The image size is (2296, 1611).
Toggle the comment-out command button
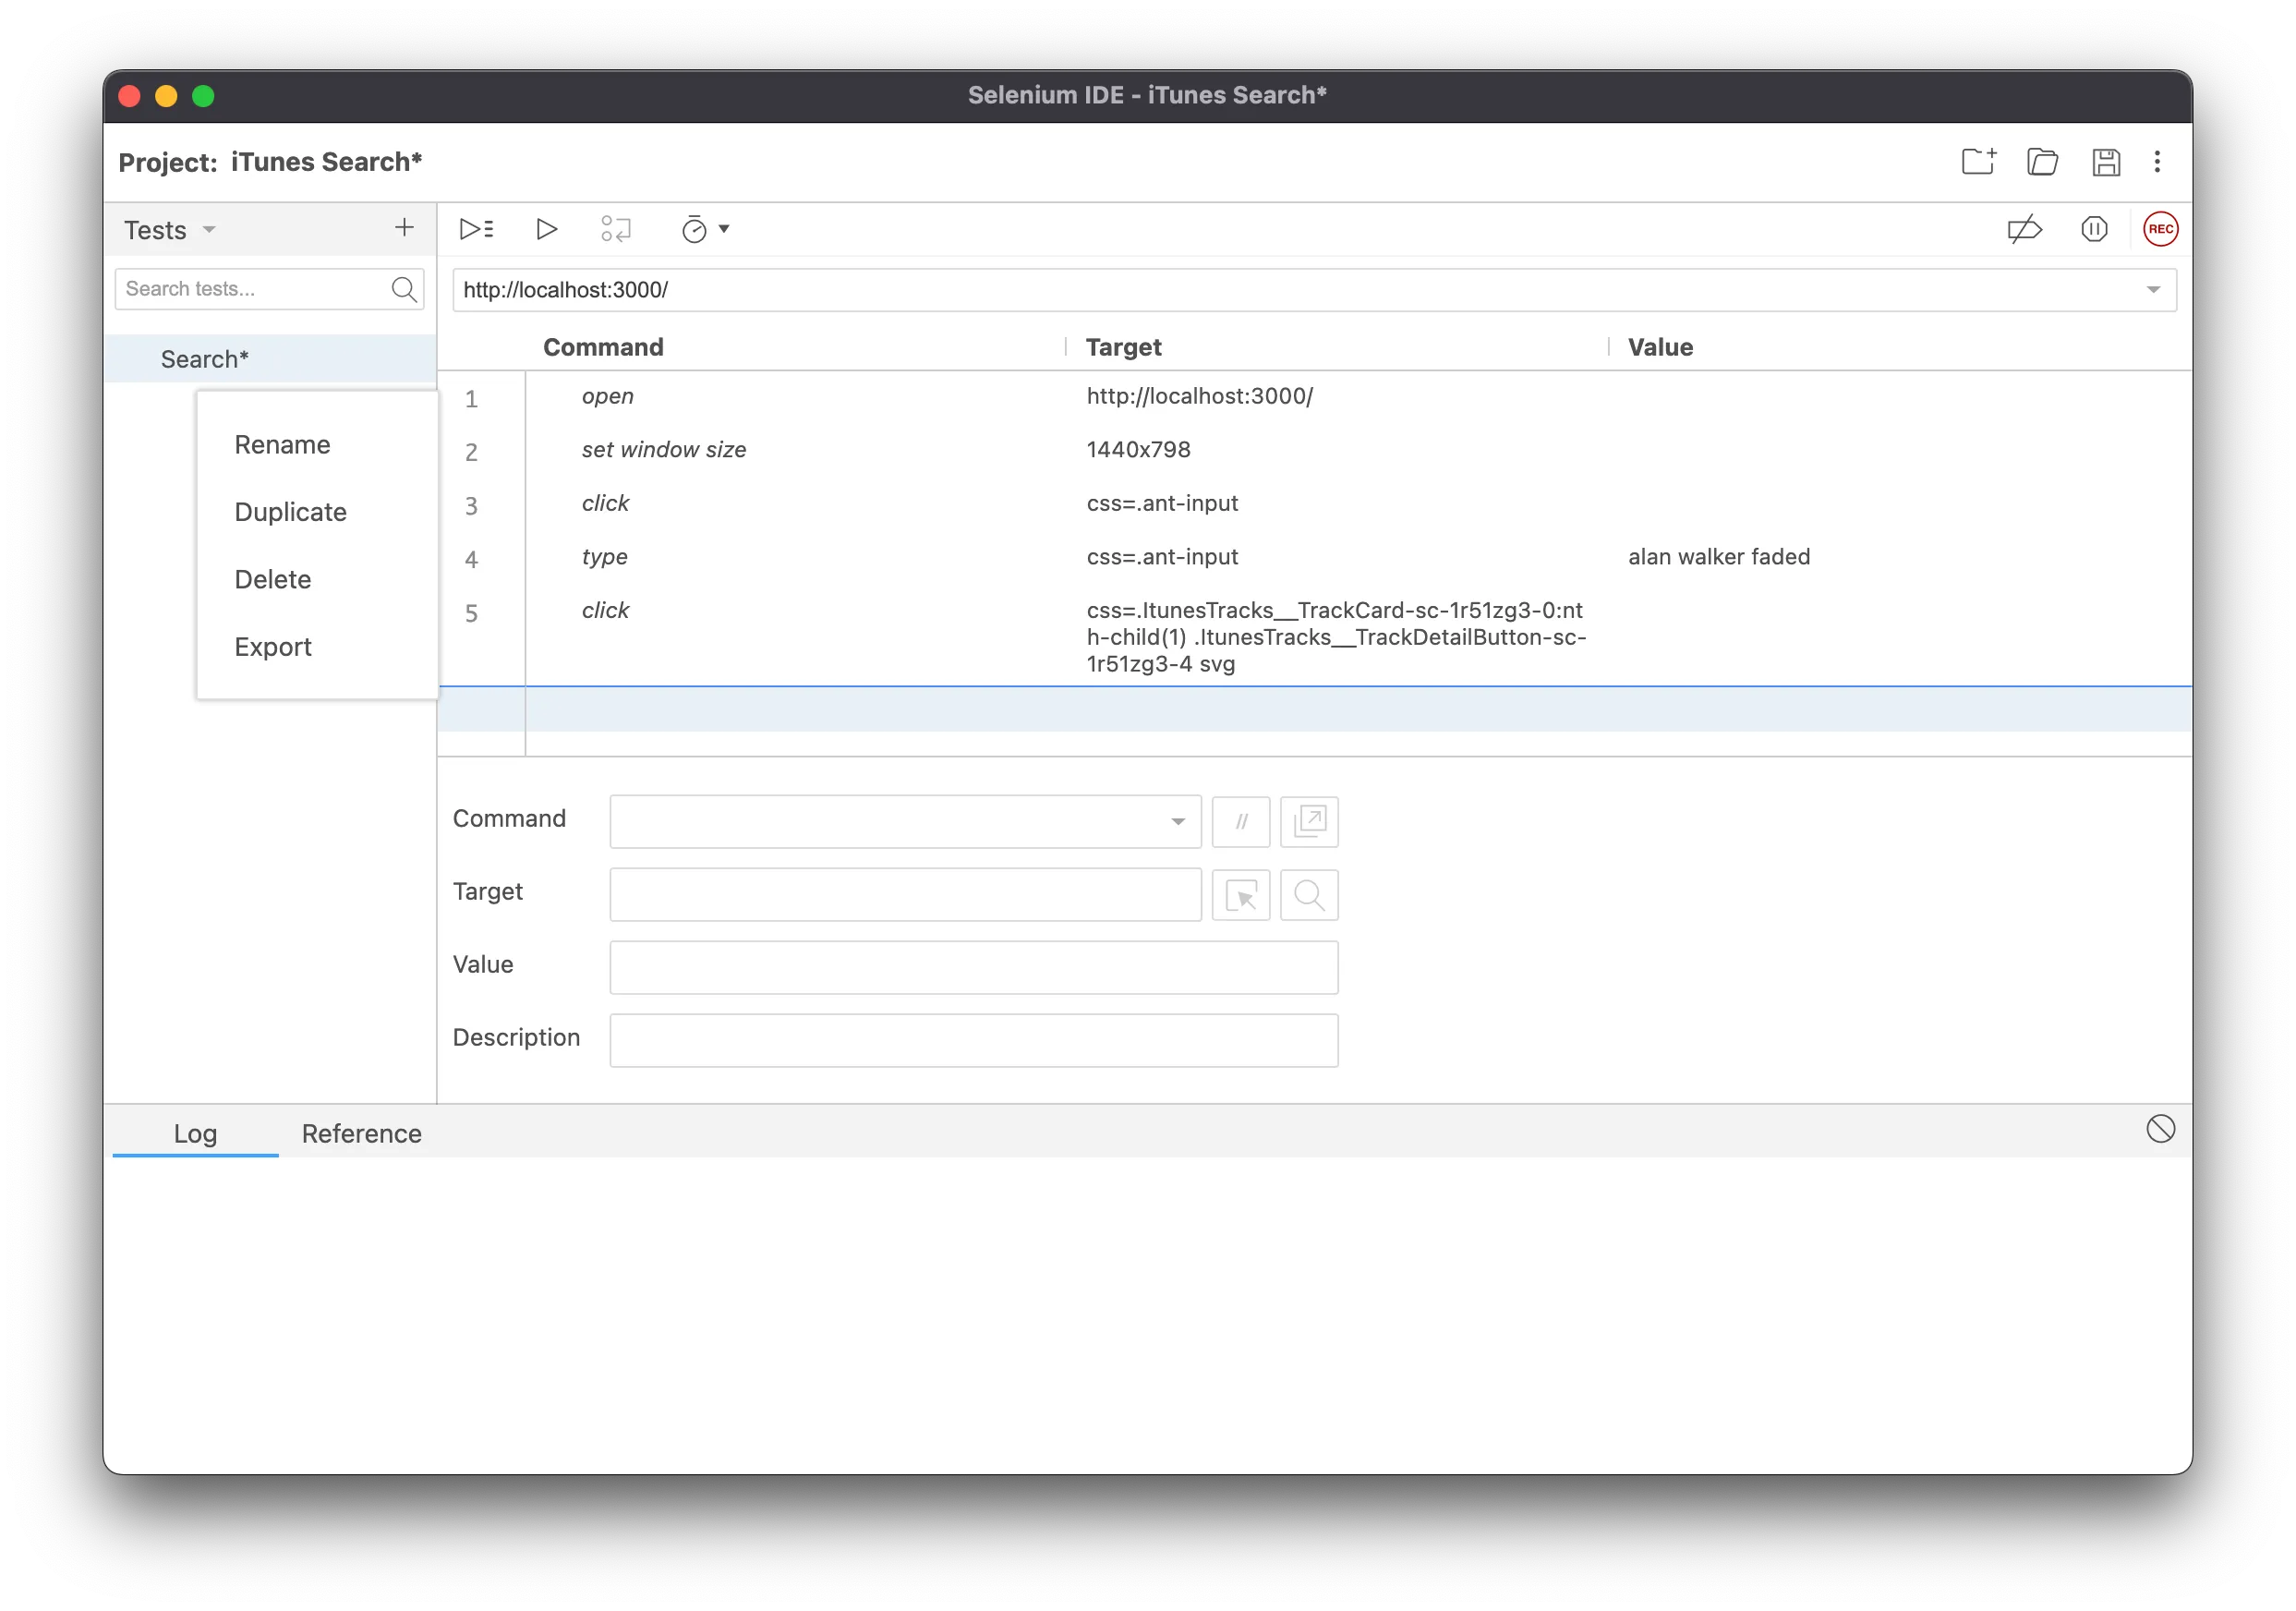tap(1241, 821)
